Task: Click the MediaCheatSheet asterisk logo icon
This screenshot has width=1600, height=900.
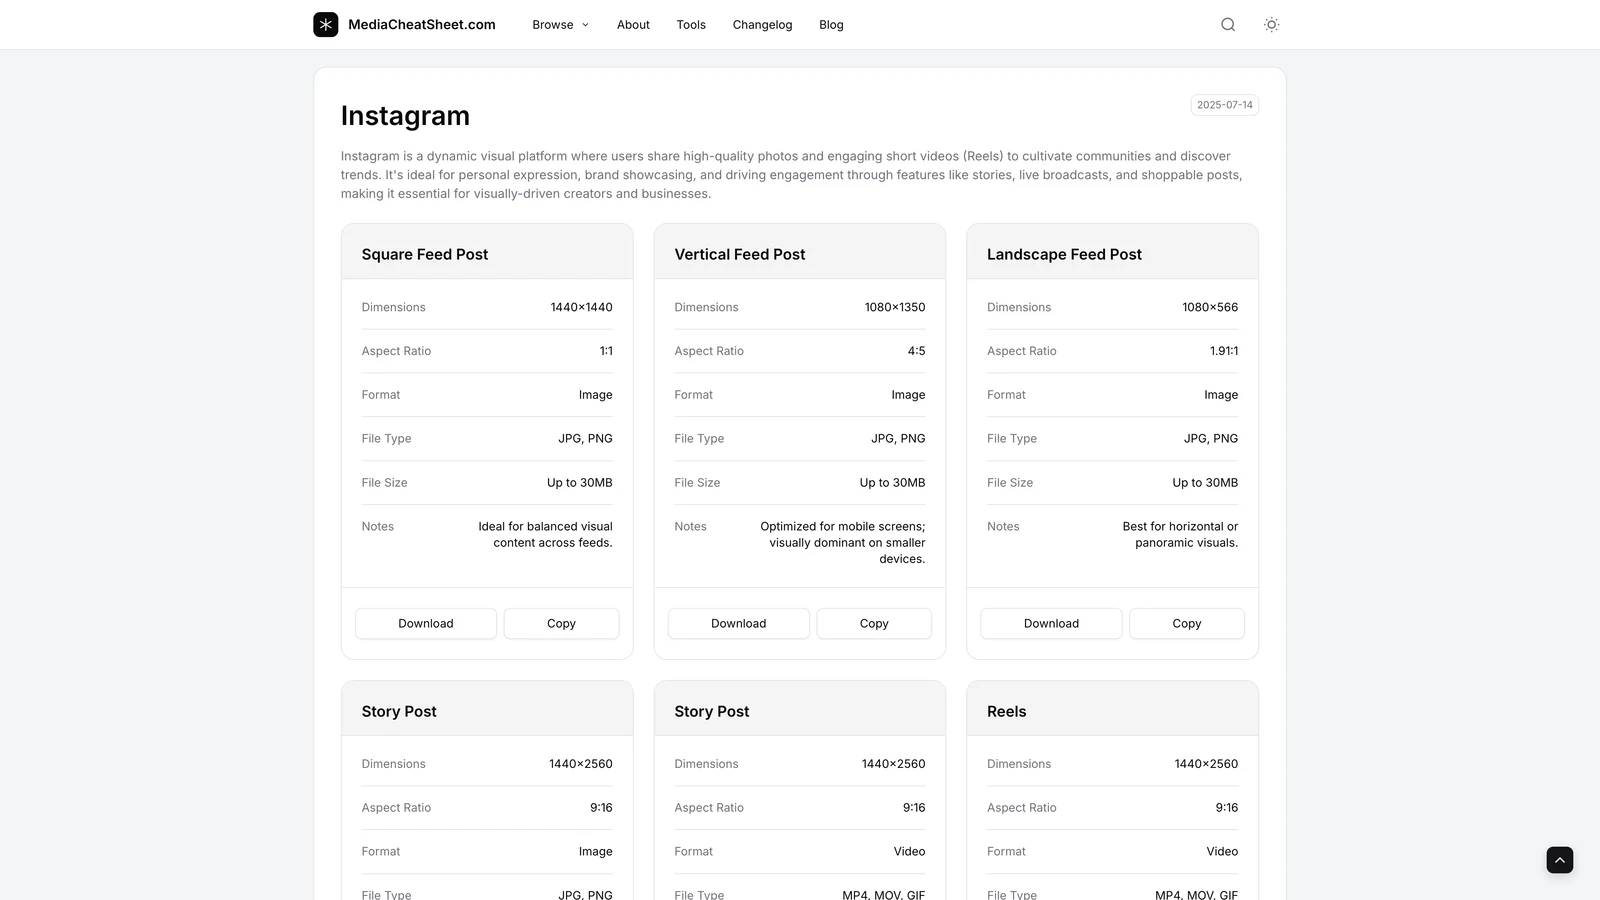Action: tap(325, 25)
